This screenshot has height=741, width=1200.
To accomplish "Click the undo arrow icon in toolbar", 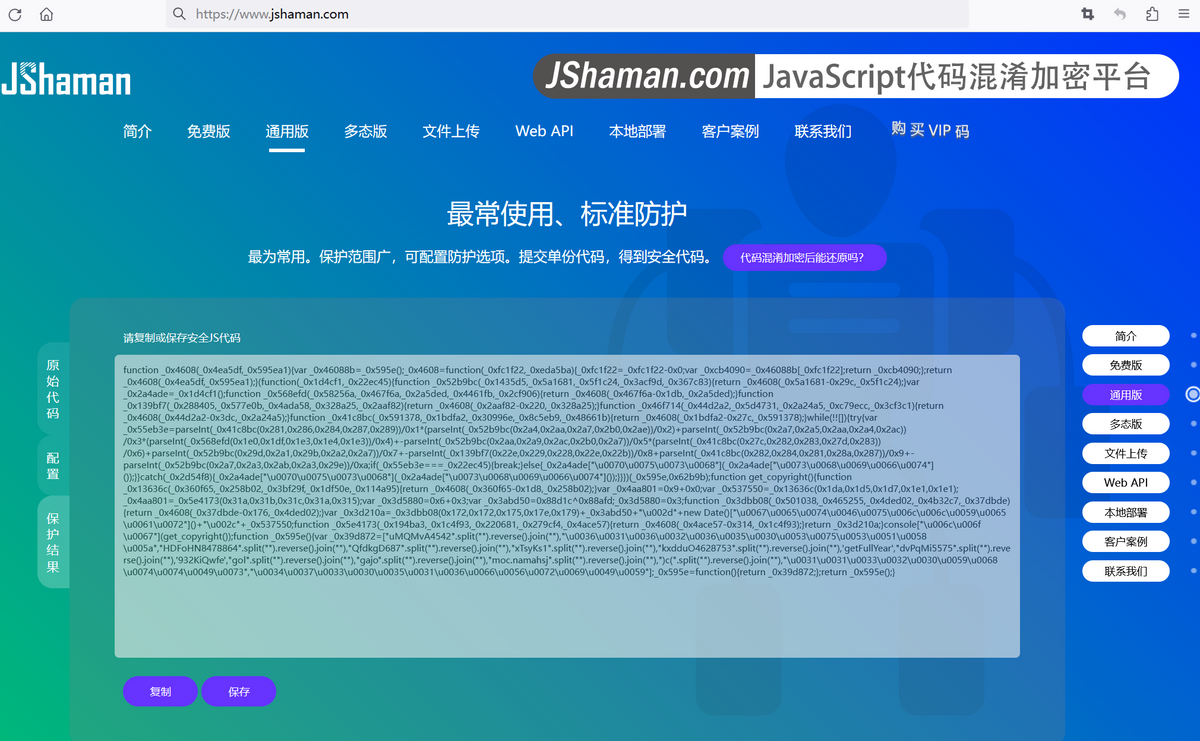I will tap(1120, 14).
